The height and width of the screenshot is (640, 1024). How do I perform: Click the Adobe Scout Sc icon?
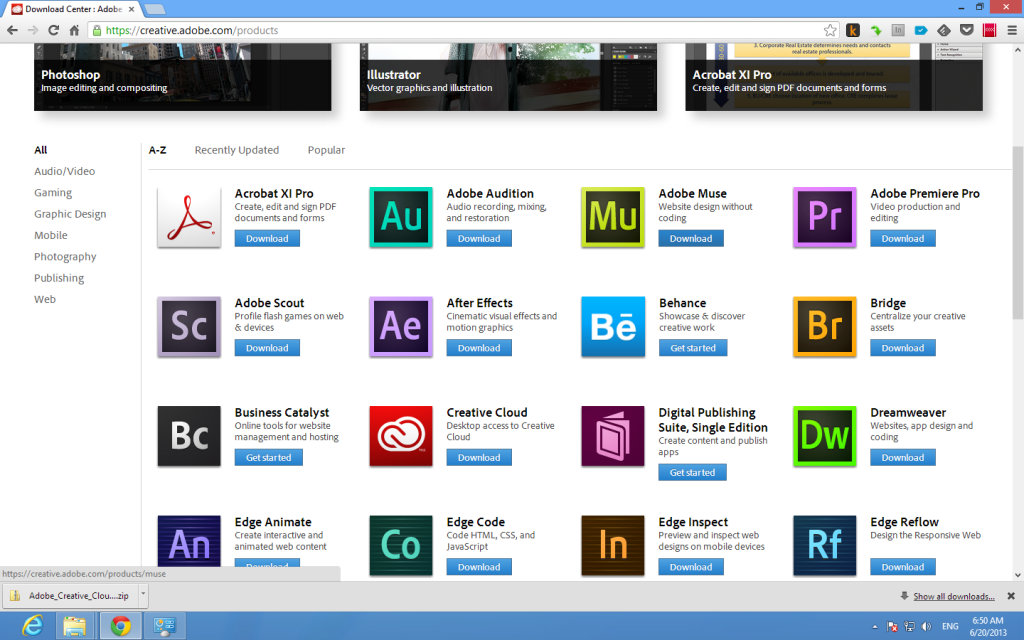click(x=188, y=327)
